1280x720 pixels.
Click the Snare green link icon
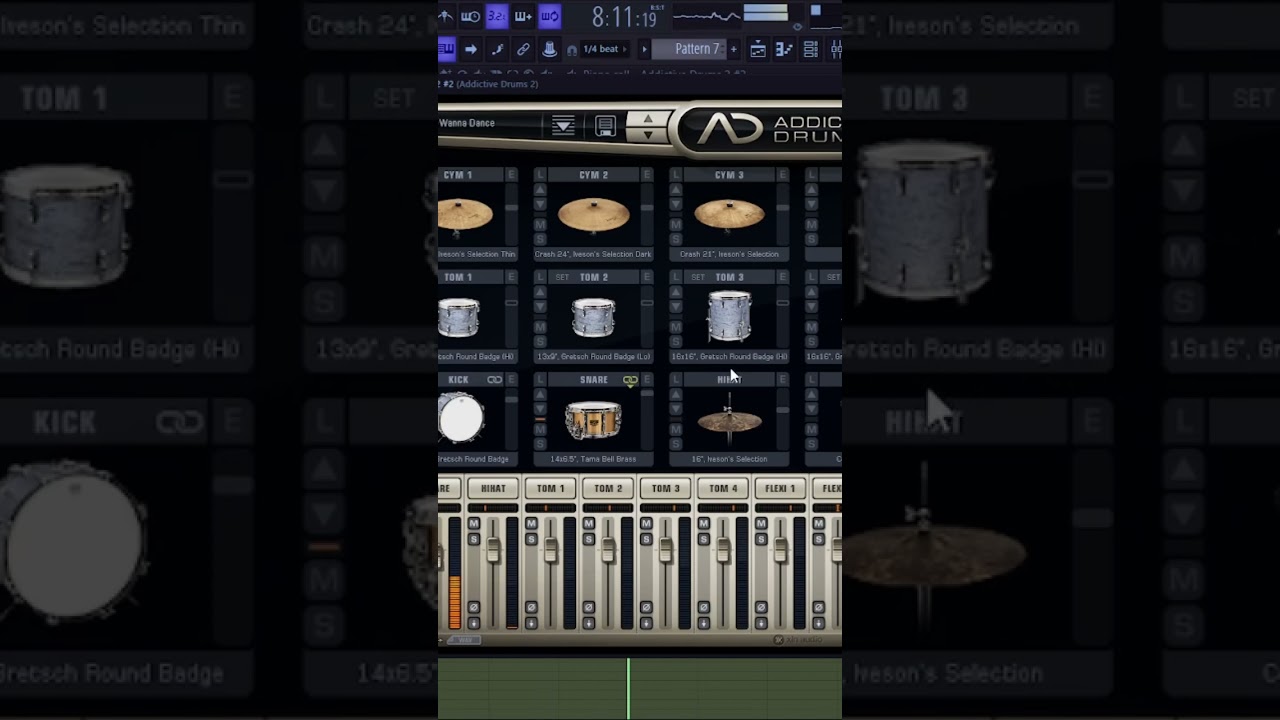pos(630,380)
